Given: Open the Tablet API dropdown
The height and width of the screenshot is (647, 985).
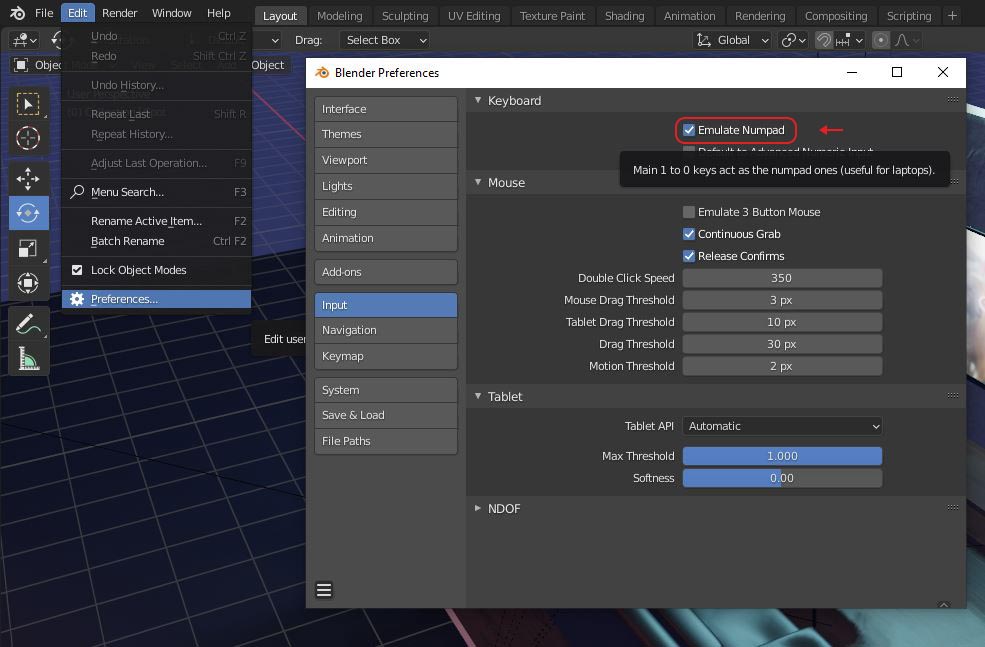Looking at the screenshot, I should tap(782, 425).
